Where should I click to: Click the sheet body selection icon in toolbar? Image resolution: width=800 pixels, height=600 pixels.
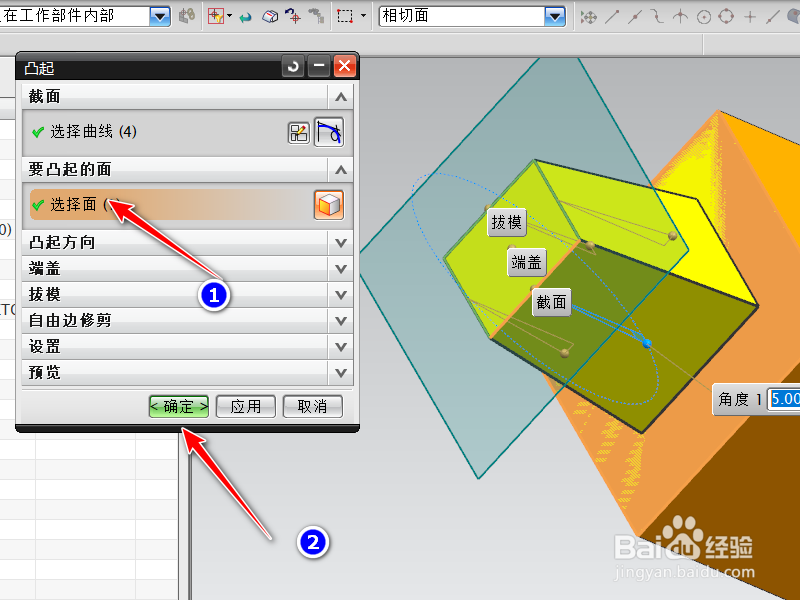tap(270, 17)
